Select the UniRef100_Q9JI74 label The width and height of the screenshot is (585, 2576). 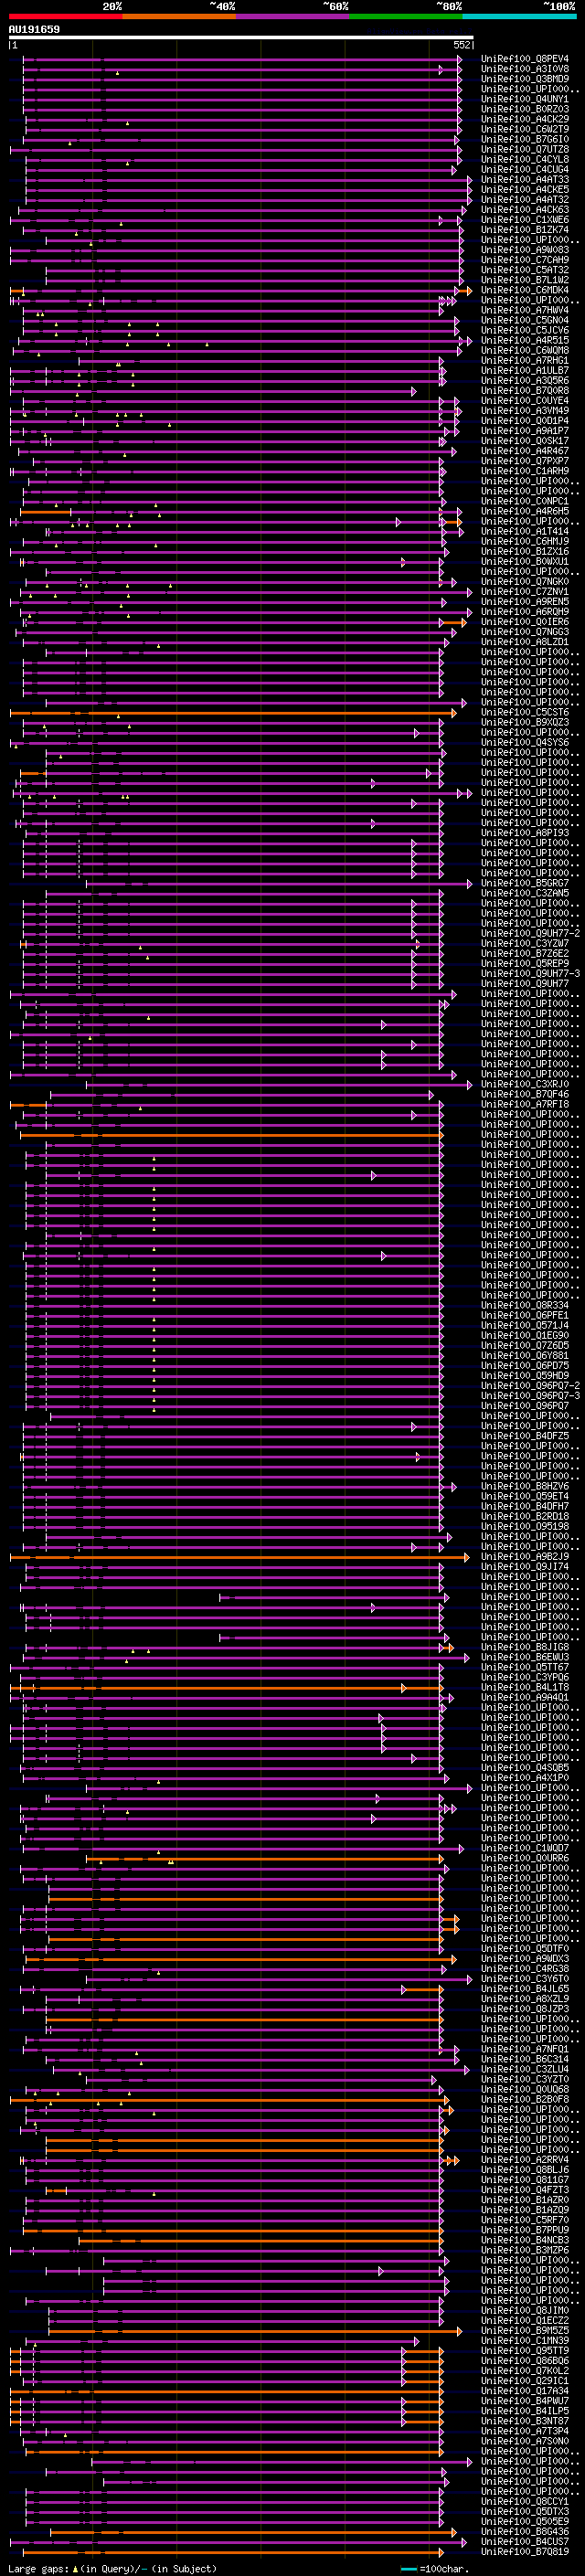525,1568
